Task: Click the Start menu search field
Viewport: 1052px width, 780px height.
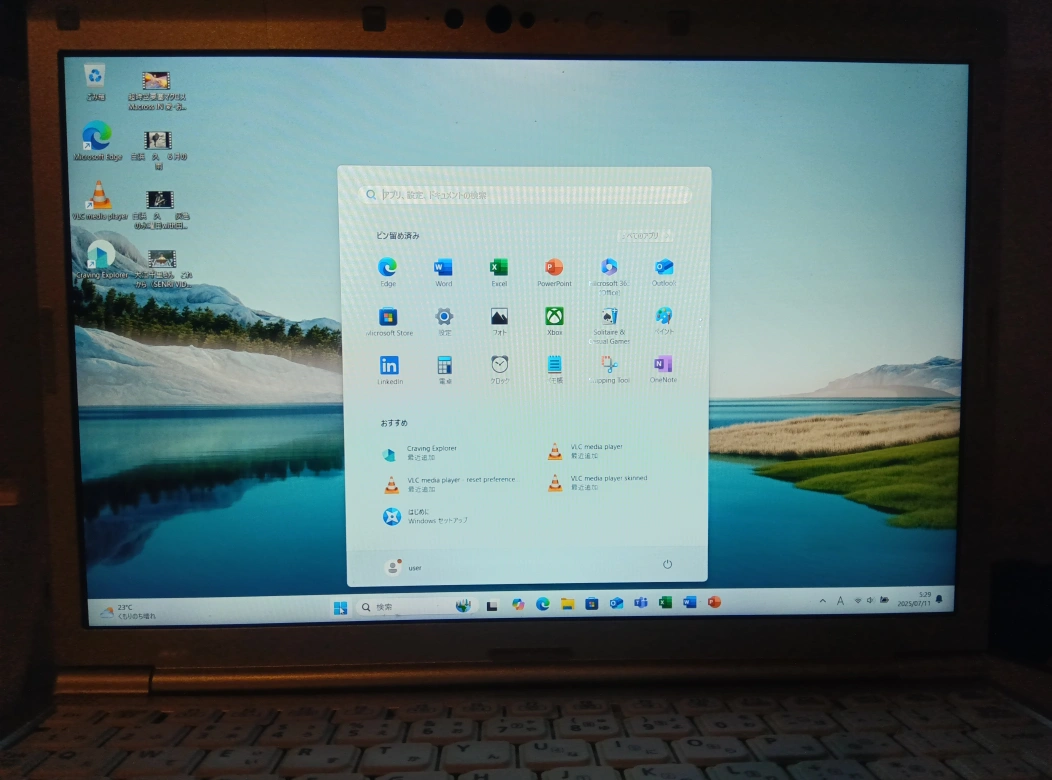Action: pos(526,195)
